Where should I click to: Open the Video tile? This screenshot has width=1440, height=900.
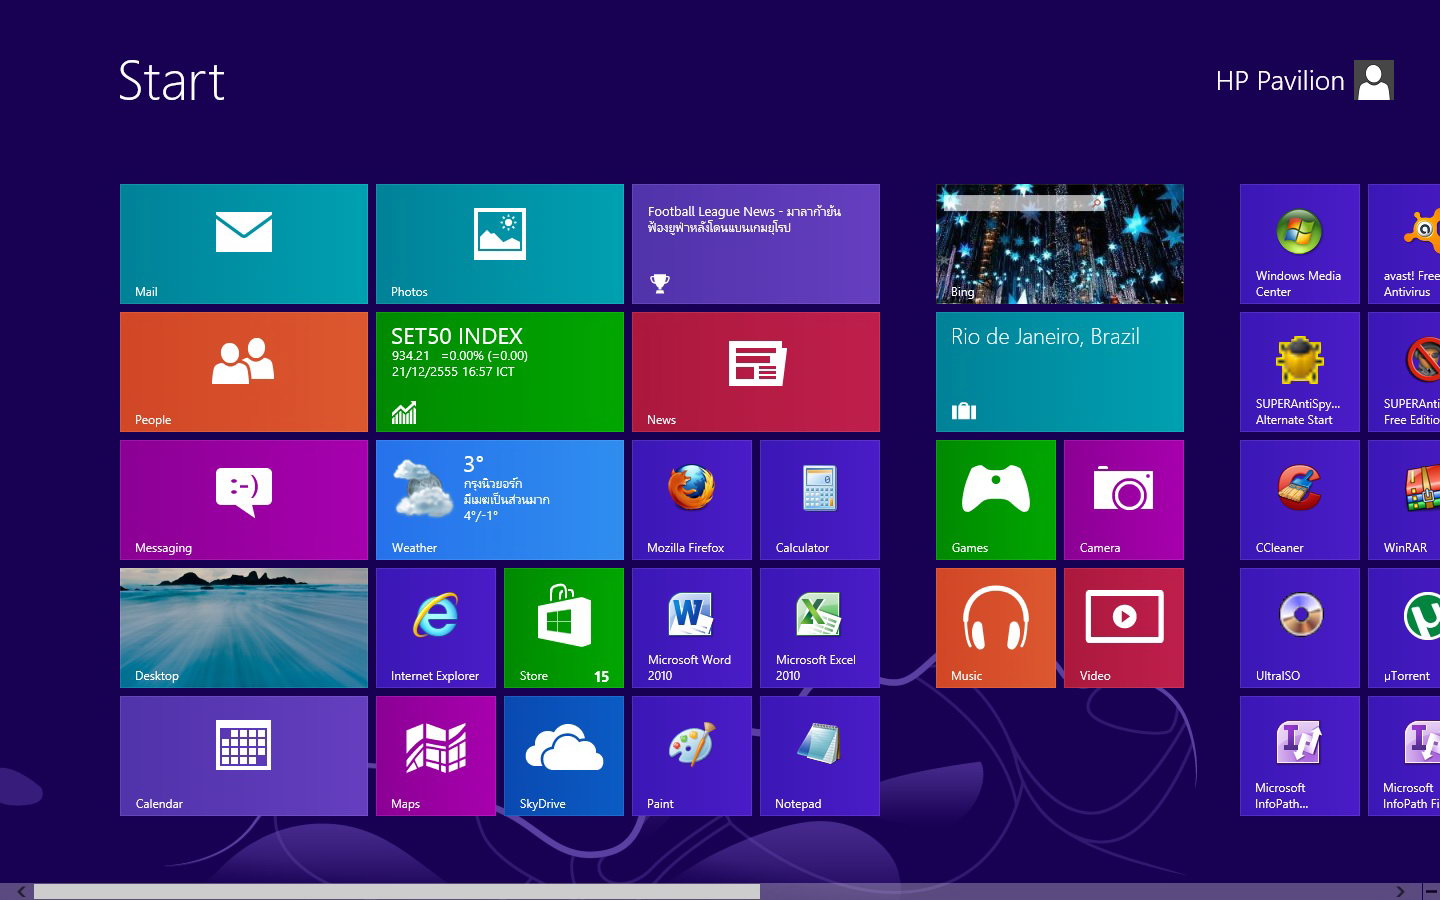(x=1124, y=628)
